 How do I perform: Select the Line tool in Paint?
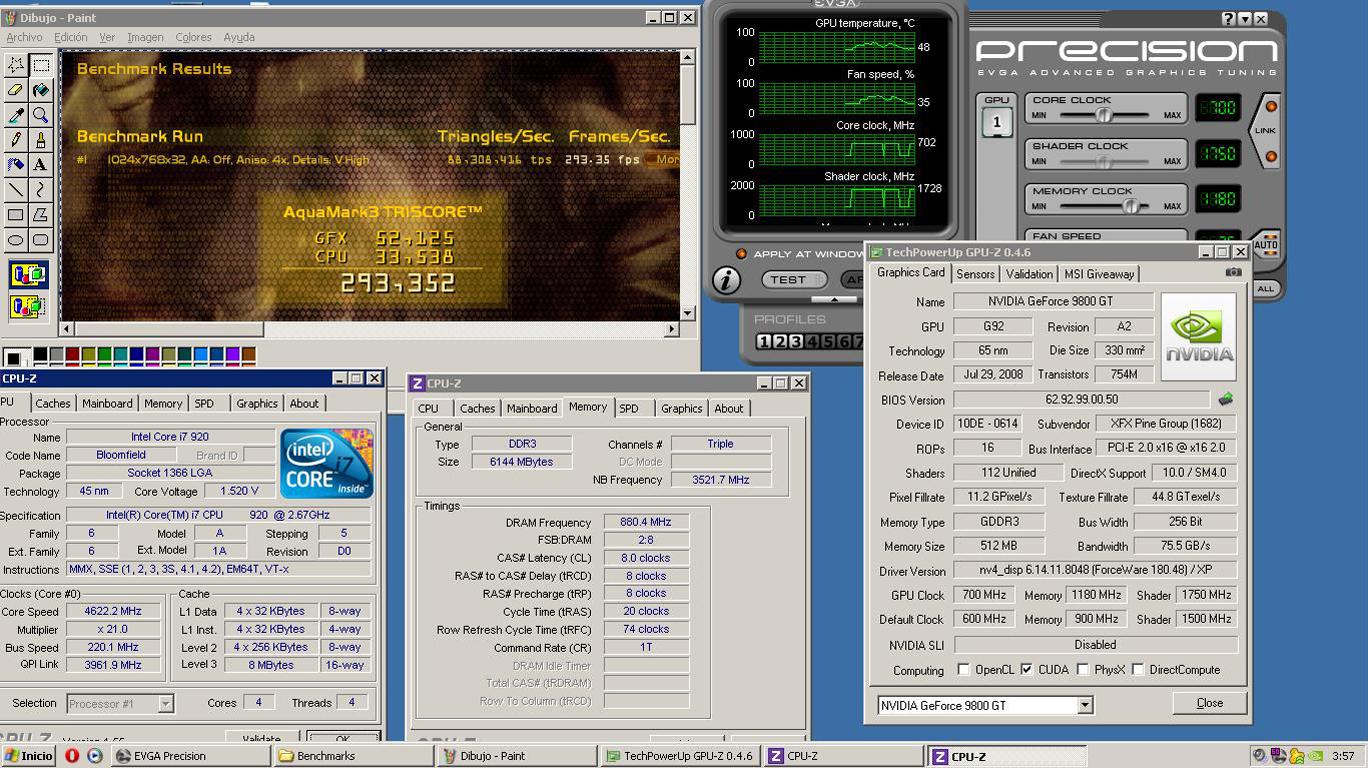click(x=16, y=191)
